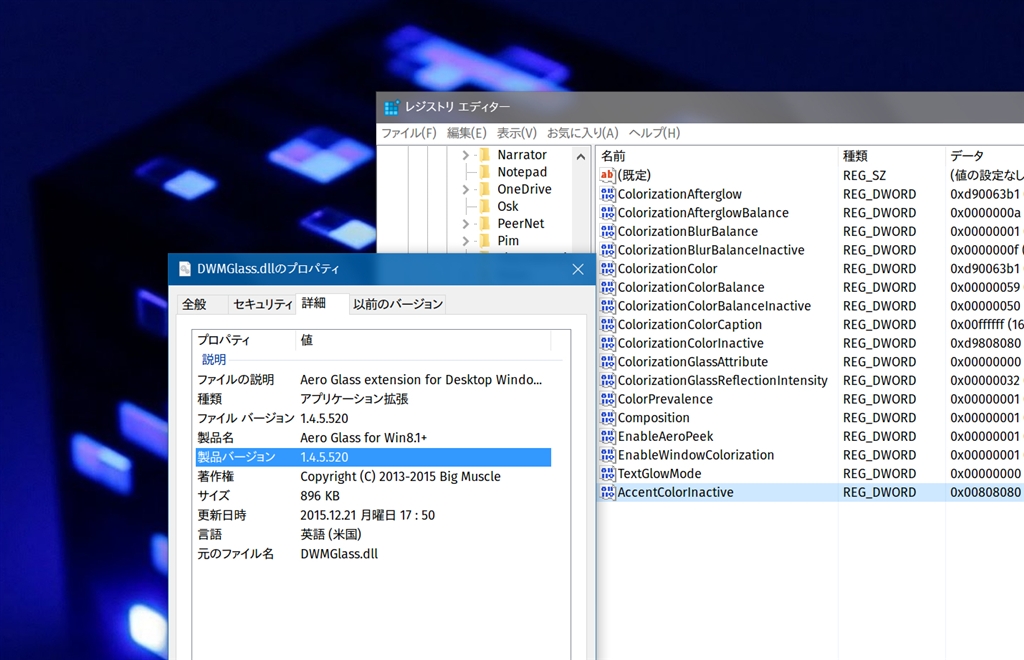Click the OneDrive folder icon
1024x660 pixels.
click(485, 189)
